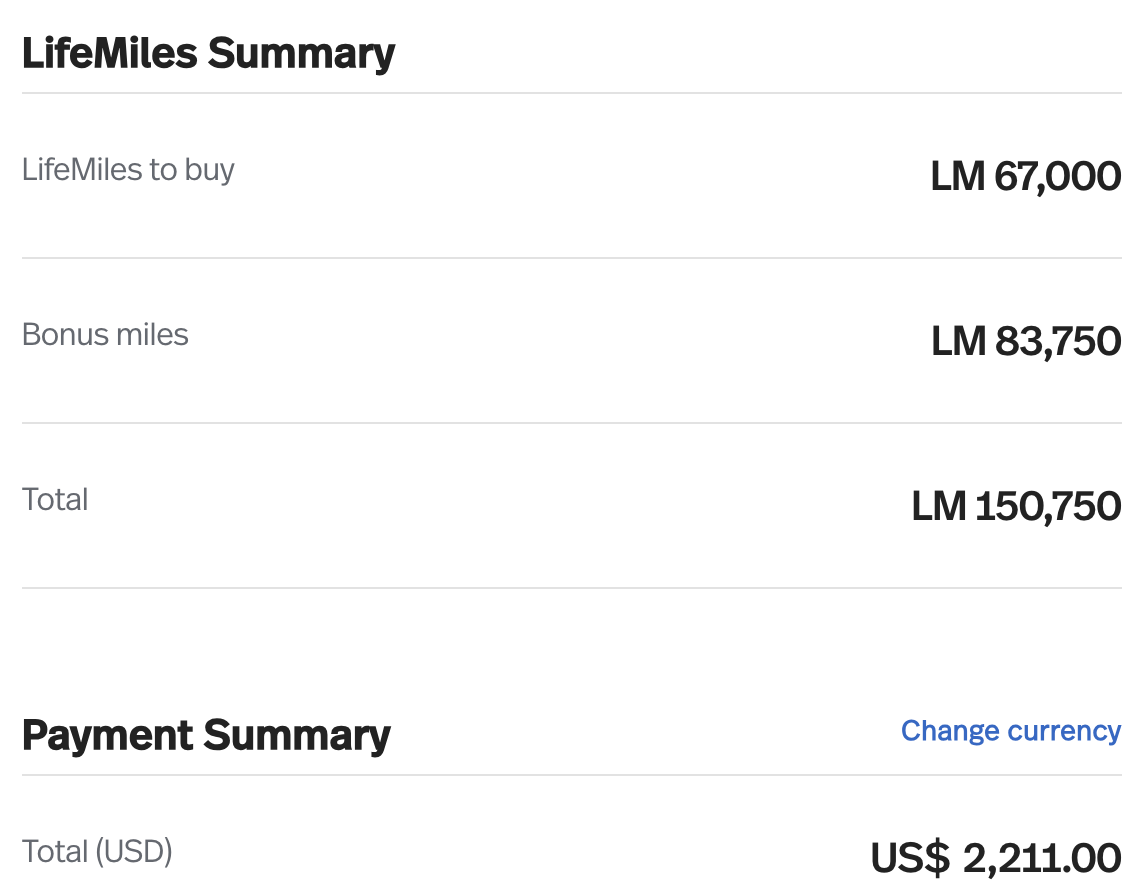Viewport: 1140px width, 896px height.
Task: Select the "Bonus miles" label
Action: pos(105,334)
